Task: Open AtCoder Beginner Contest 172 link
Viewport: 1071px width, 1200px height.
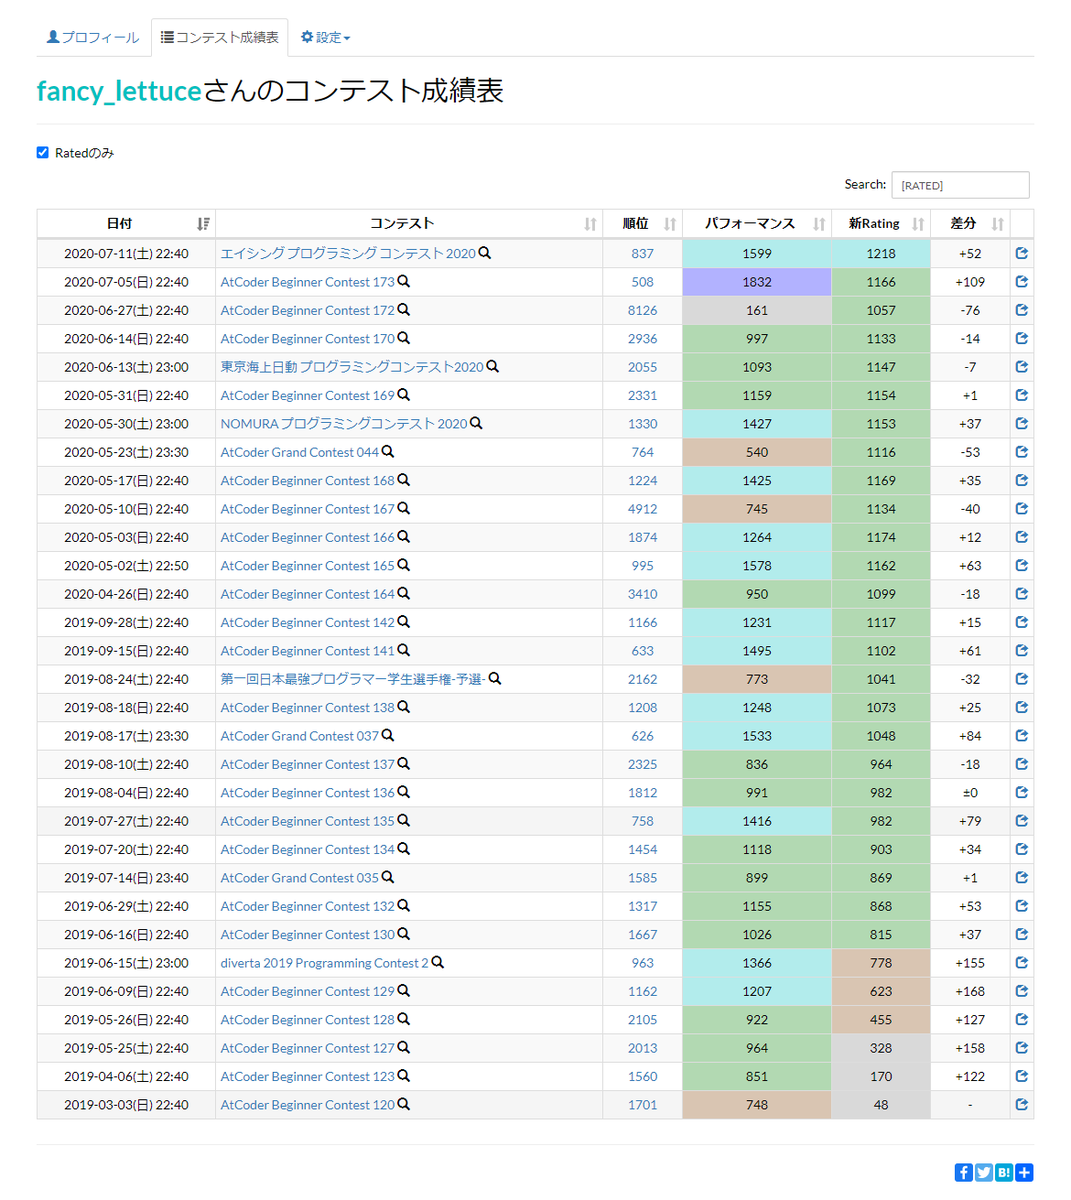Action: coord(308,310)
